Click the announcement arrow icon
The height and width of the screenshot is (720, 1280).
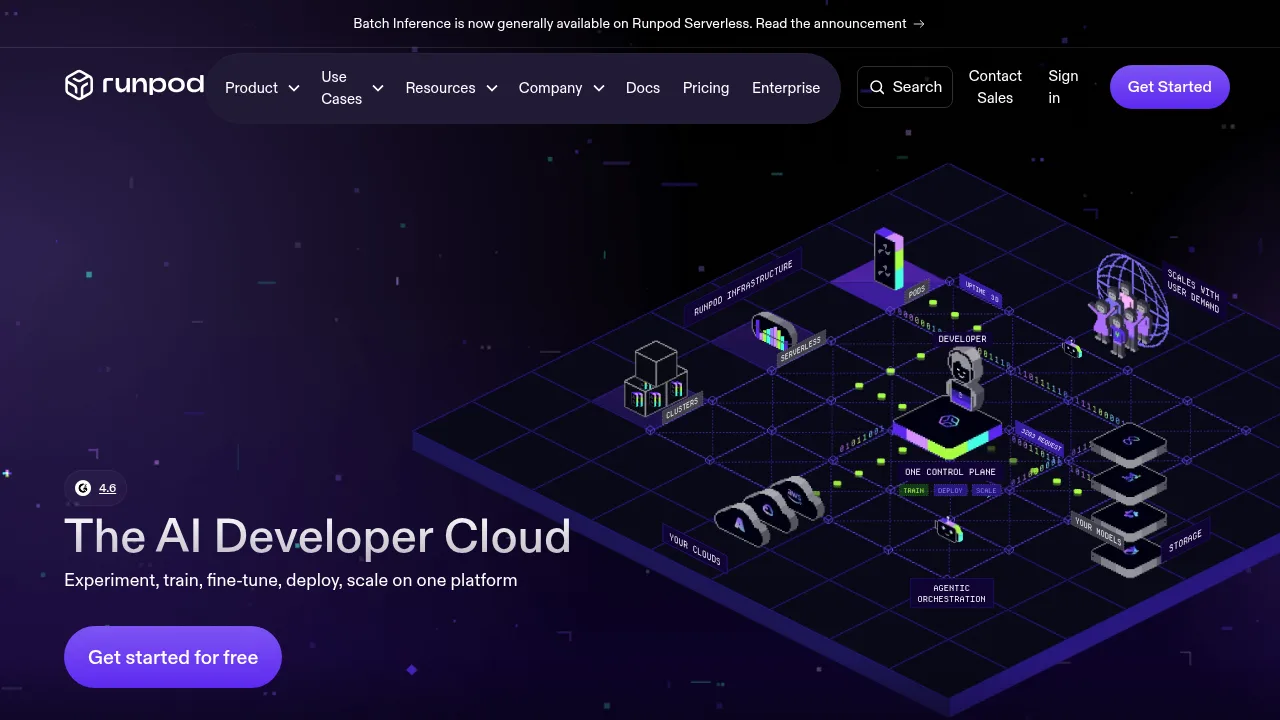(919, 23)
